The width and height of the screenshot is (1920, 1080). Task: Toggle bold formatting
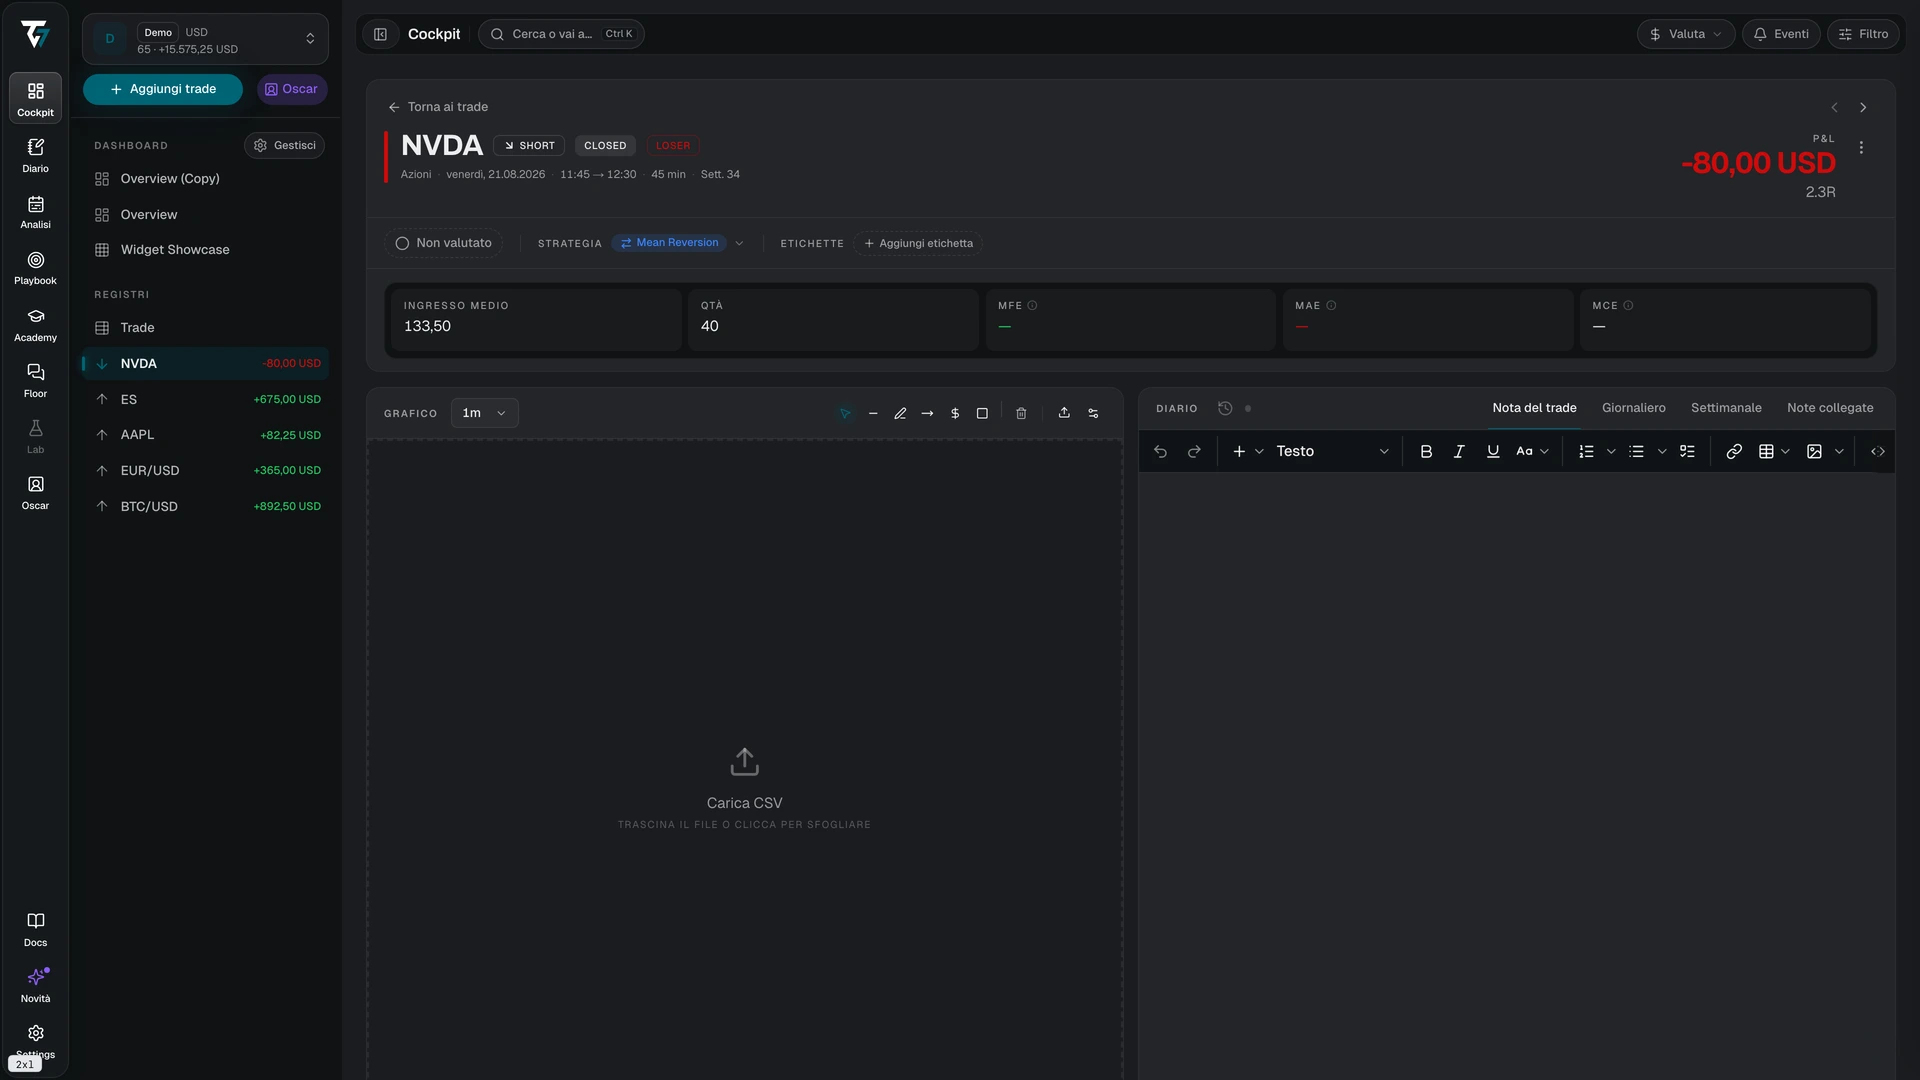coord(1426,452)
